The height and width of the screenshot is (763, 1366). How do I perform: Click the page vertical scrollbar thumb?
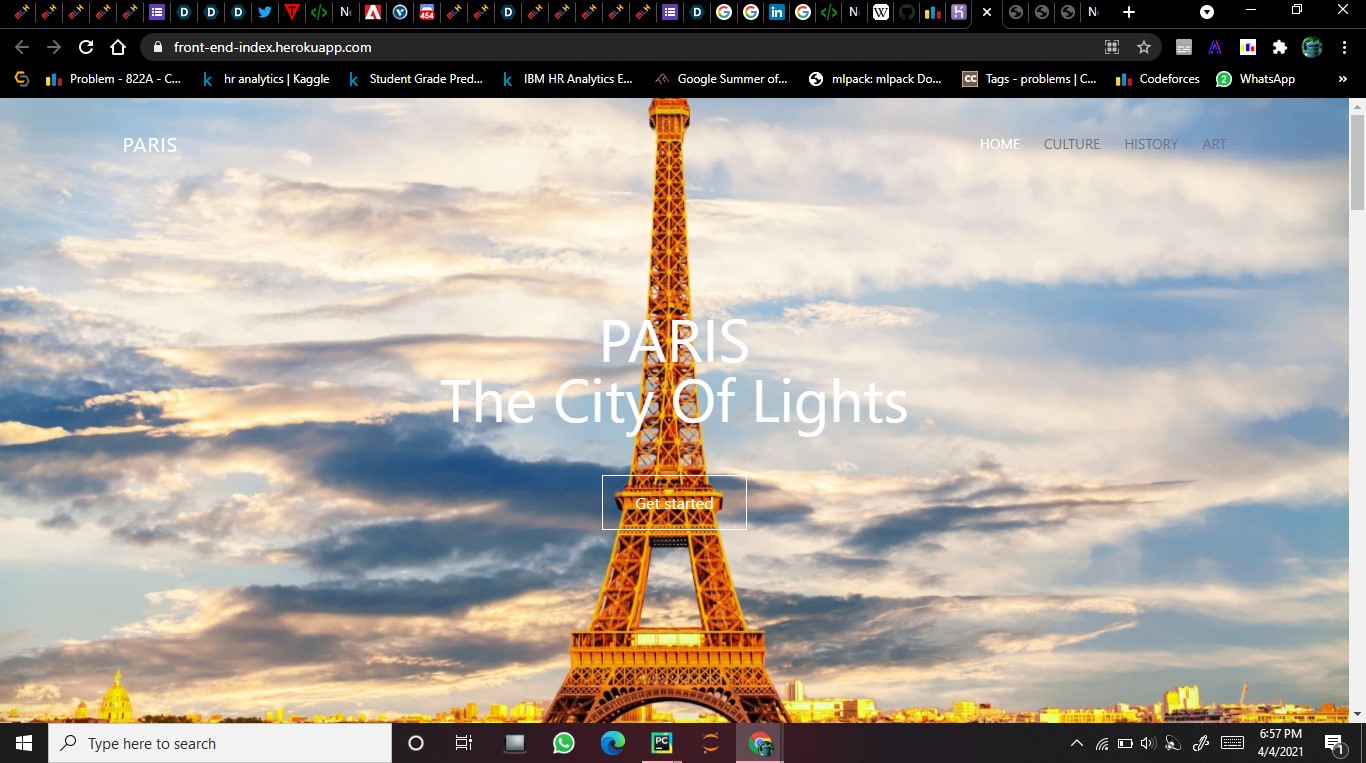[1357, 162]
